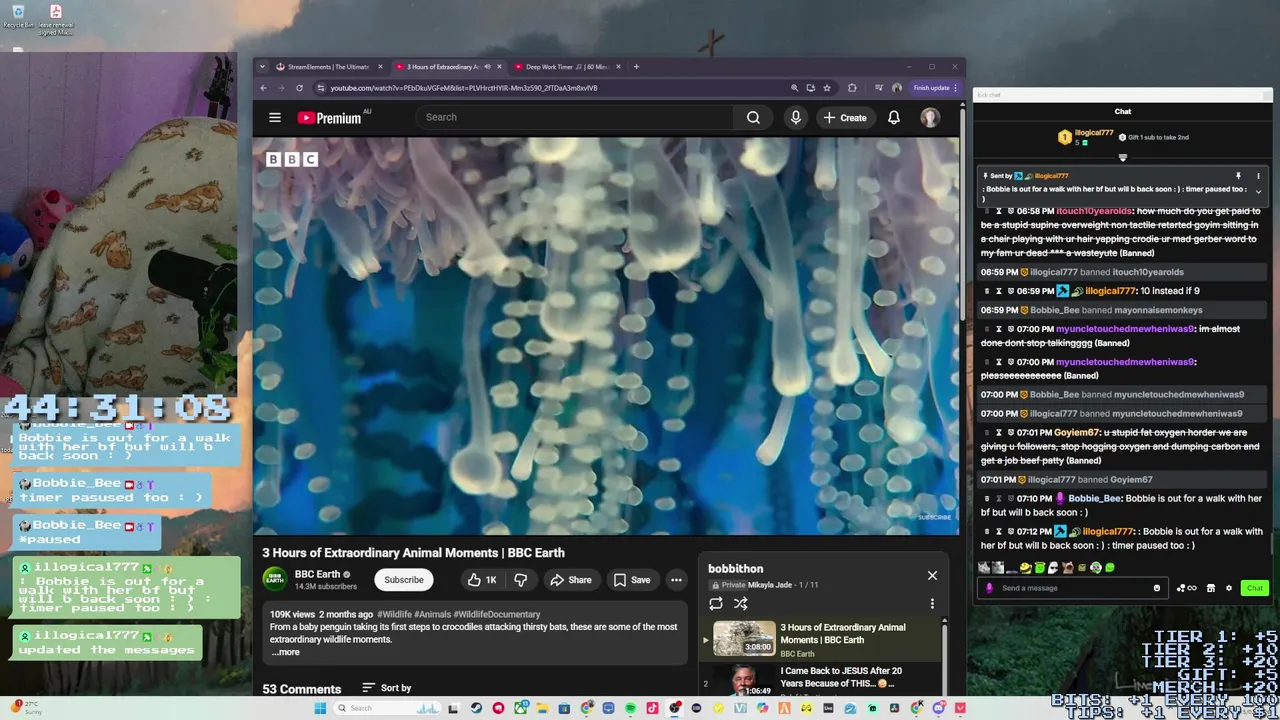Open chat identity purple badge icon
Viewport: 1280px width, 720px height.
(x=989, y=588)
